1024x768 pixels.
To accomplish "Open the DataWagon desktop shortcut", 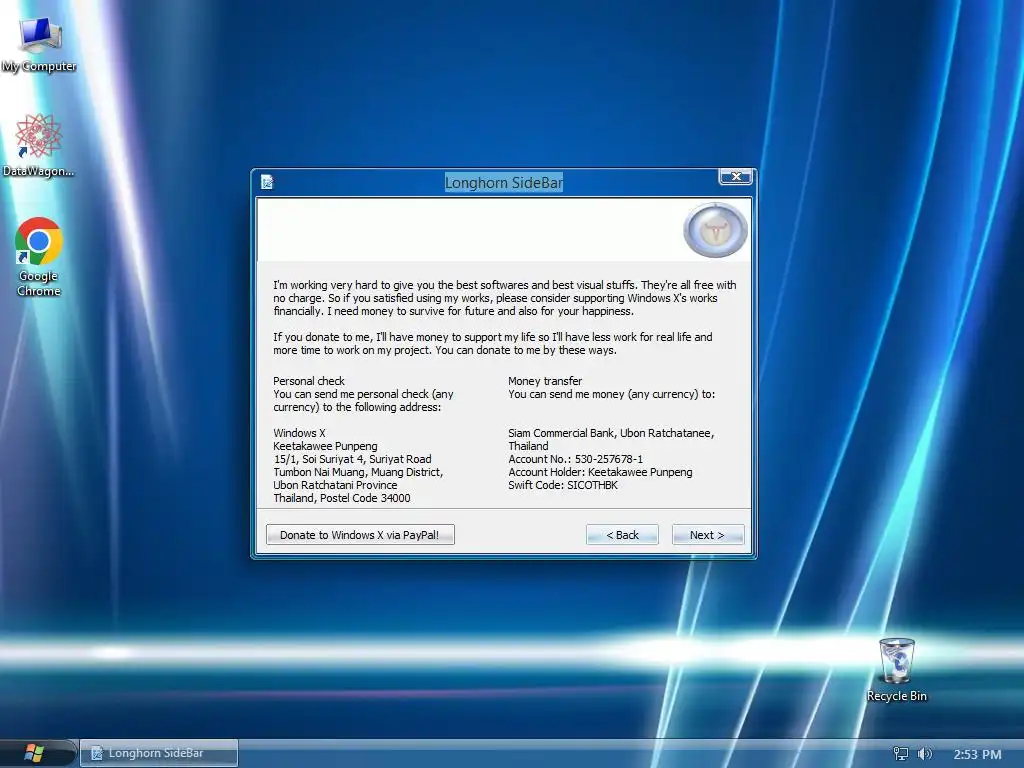I will coord(38,145).
